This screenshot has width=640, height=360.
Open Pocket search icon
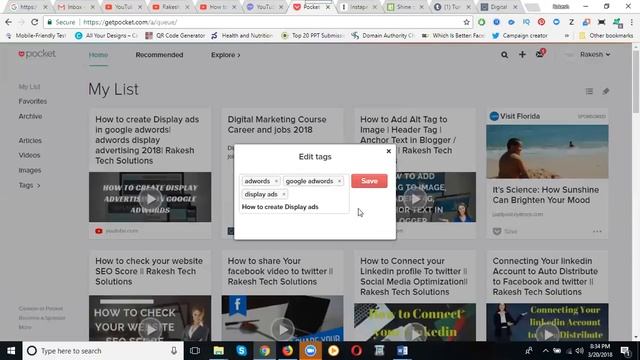click(504, 55)
